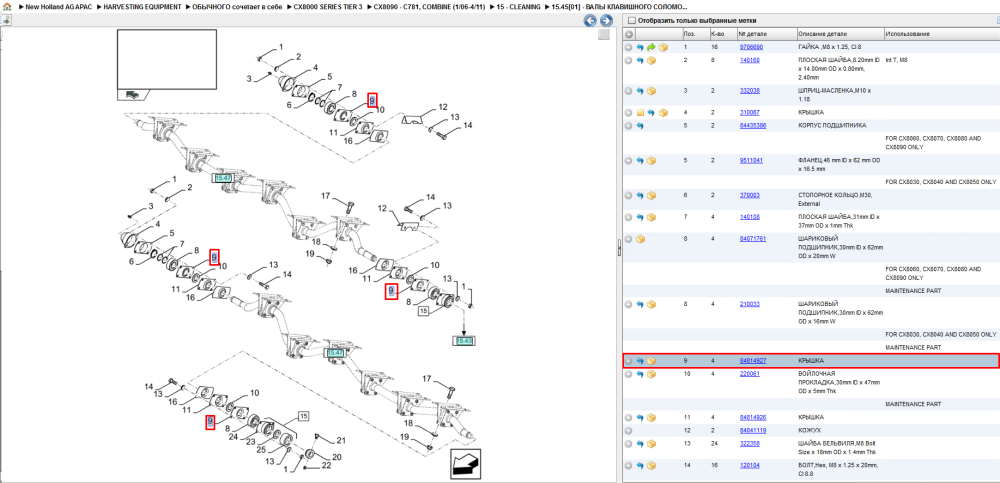Click package box icon for part 84814926
Image resolution: width=1000 pixels, height=483 pixels.
(652, 417)
